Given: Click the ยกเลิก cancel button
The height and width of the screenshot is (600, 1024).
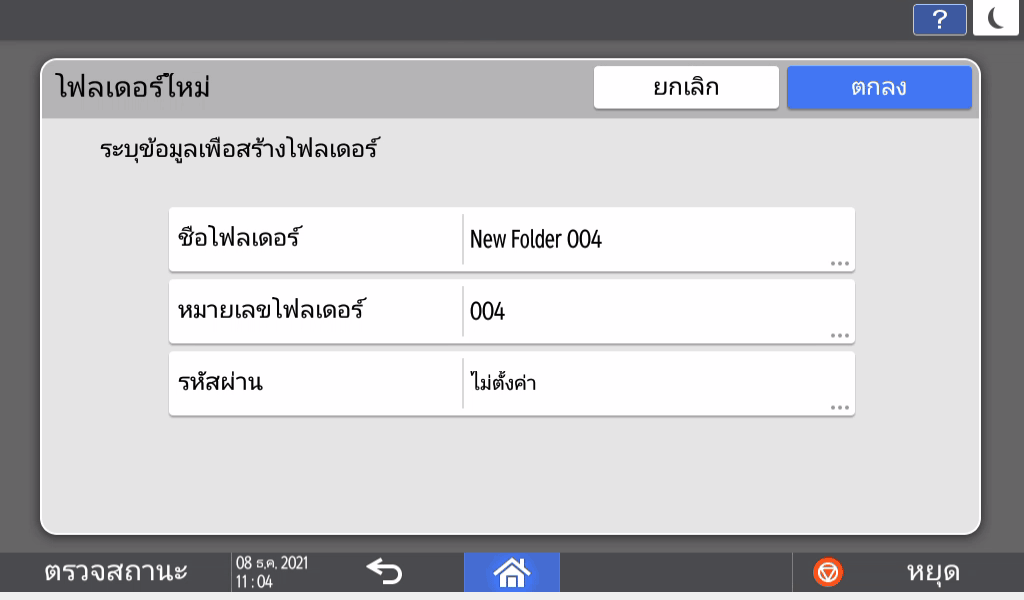Looking at the screenshot, I should (x=686, y=87).
